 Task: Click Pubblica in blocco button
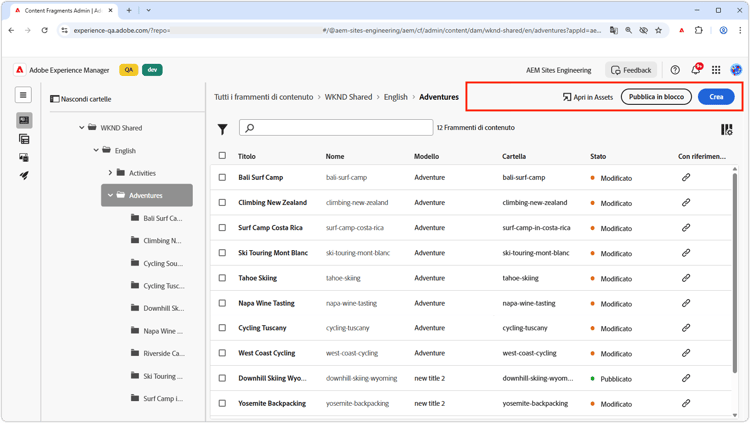[x=656, y=97]
